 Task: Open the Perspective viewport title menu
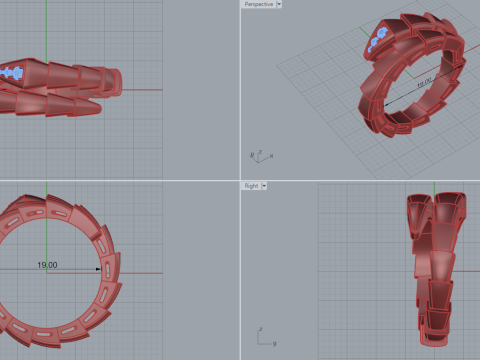258,4
